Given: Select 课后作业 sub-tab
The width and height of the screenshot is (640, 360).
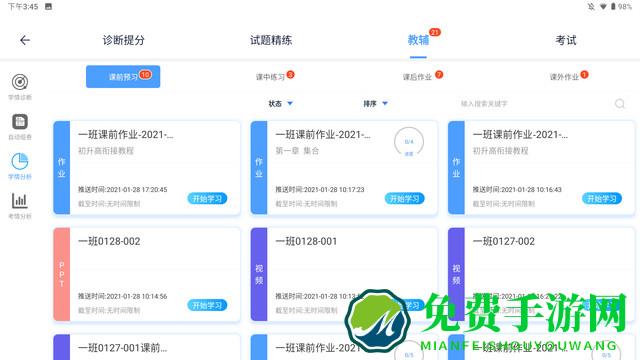Looking at the screenshot, I should coord(417,77).
